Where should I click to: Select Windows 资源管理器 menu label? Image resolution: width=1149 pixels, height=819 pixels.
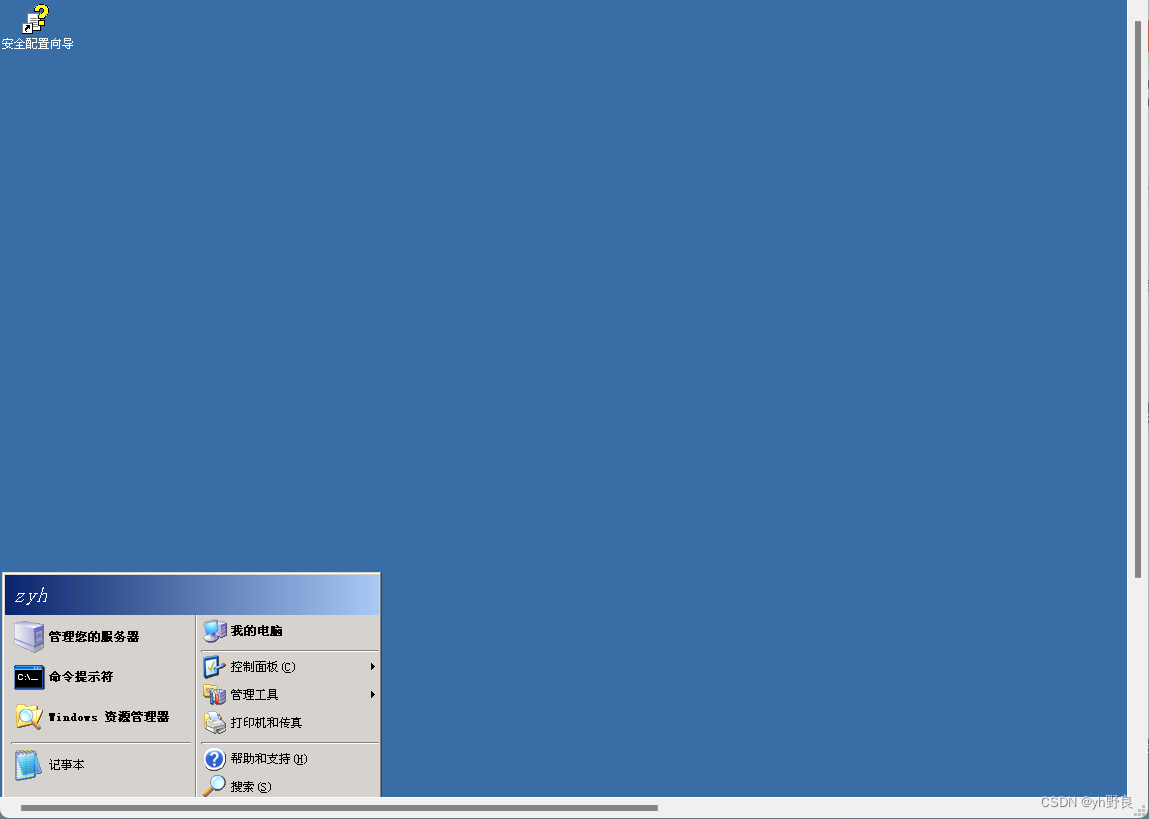108,717
